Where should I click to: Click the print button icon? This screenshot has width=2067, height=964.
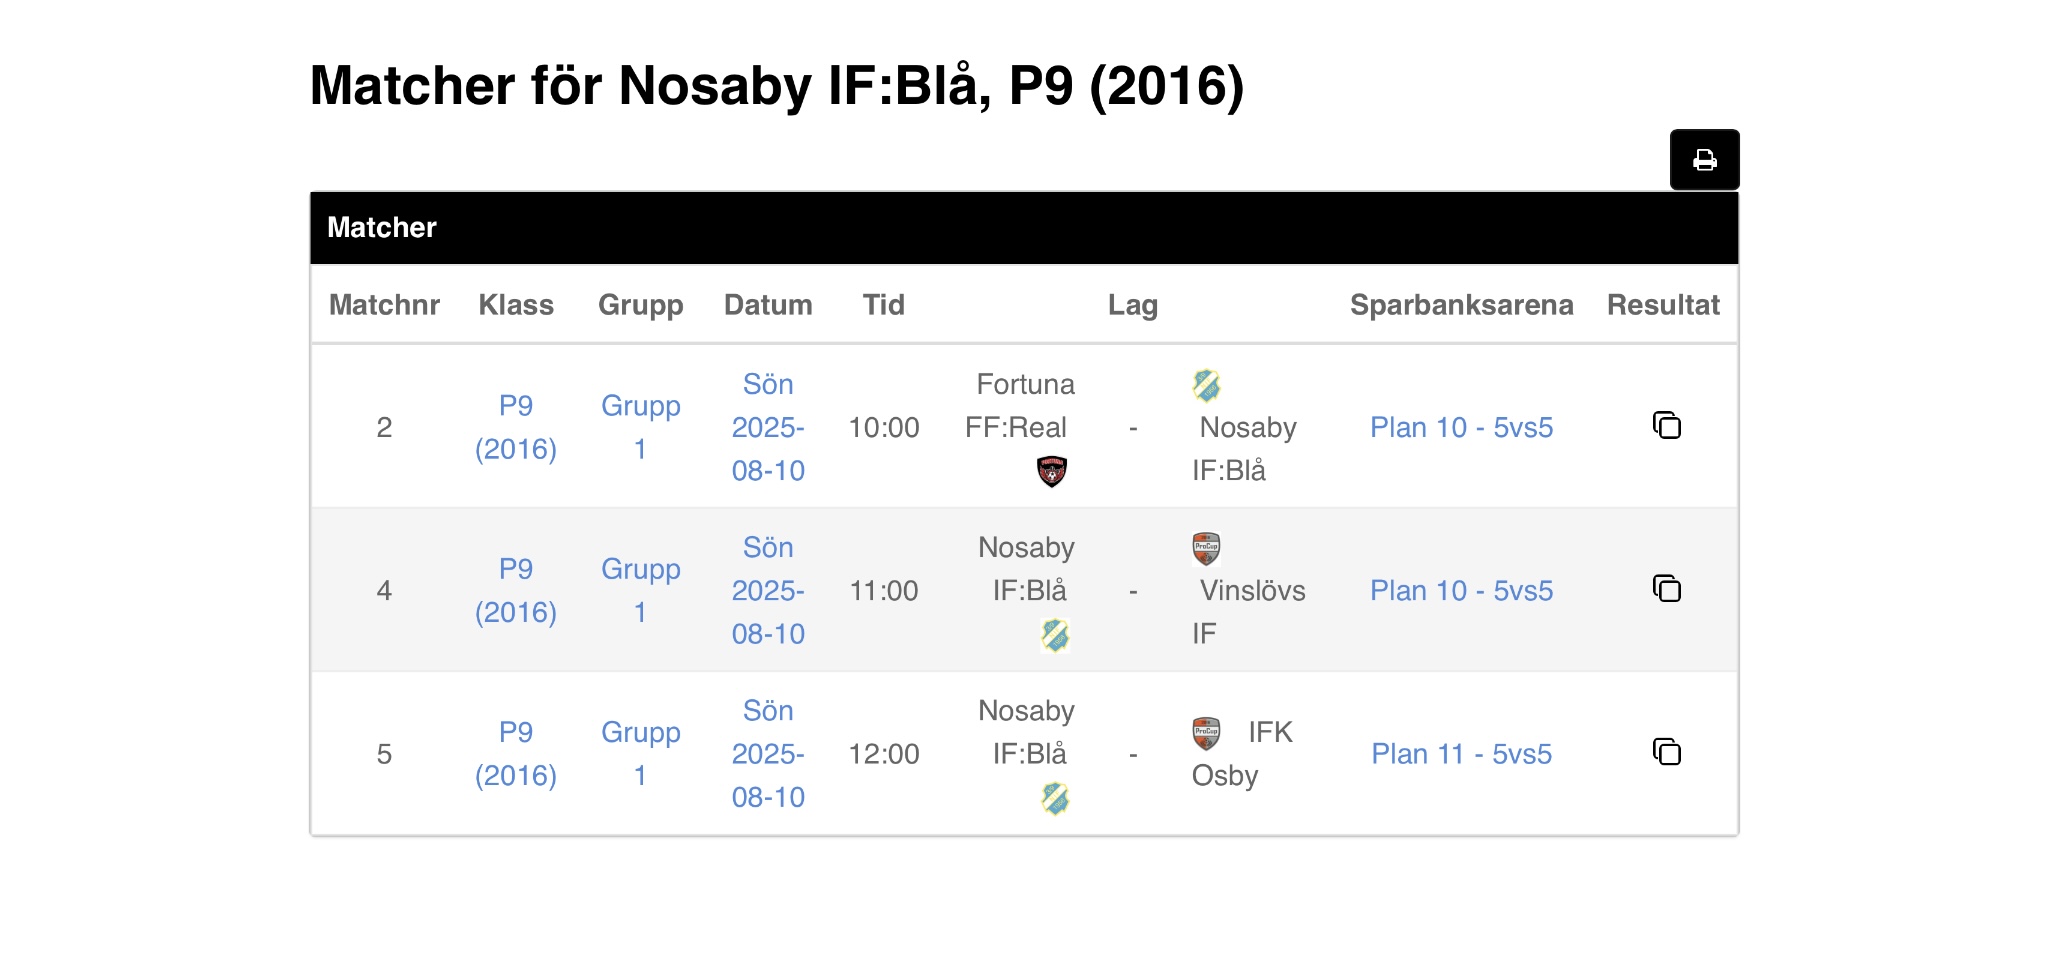1704,160
